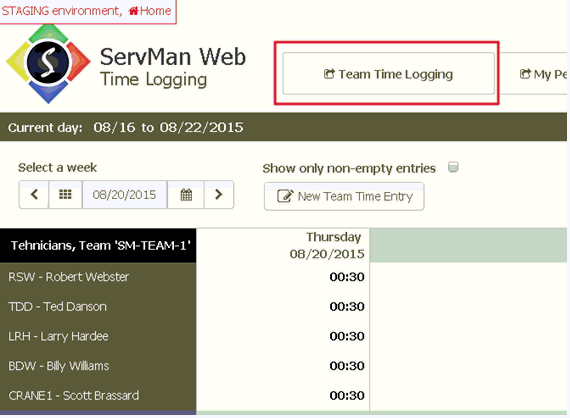Click the Home house icon
The width and height of the screenshot is (570, 418).
coord(133,11)
